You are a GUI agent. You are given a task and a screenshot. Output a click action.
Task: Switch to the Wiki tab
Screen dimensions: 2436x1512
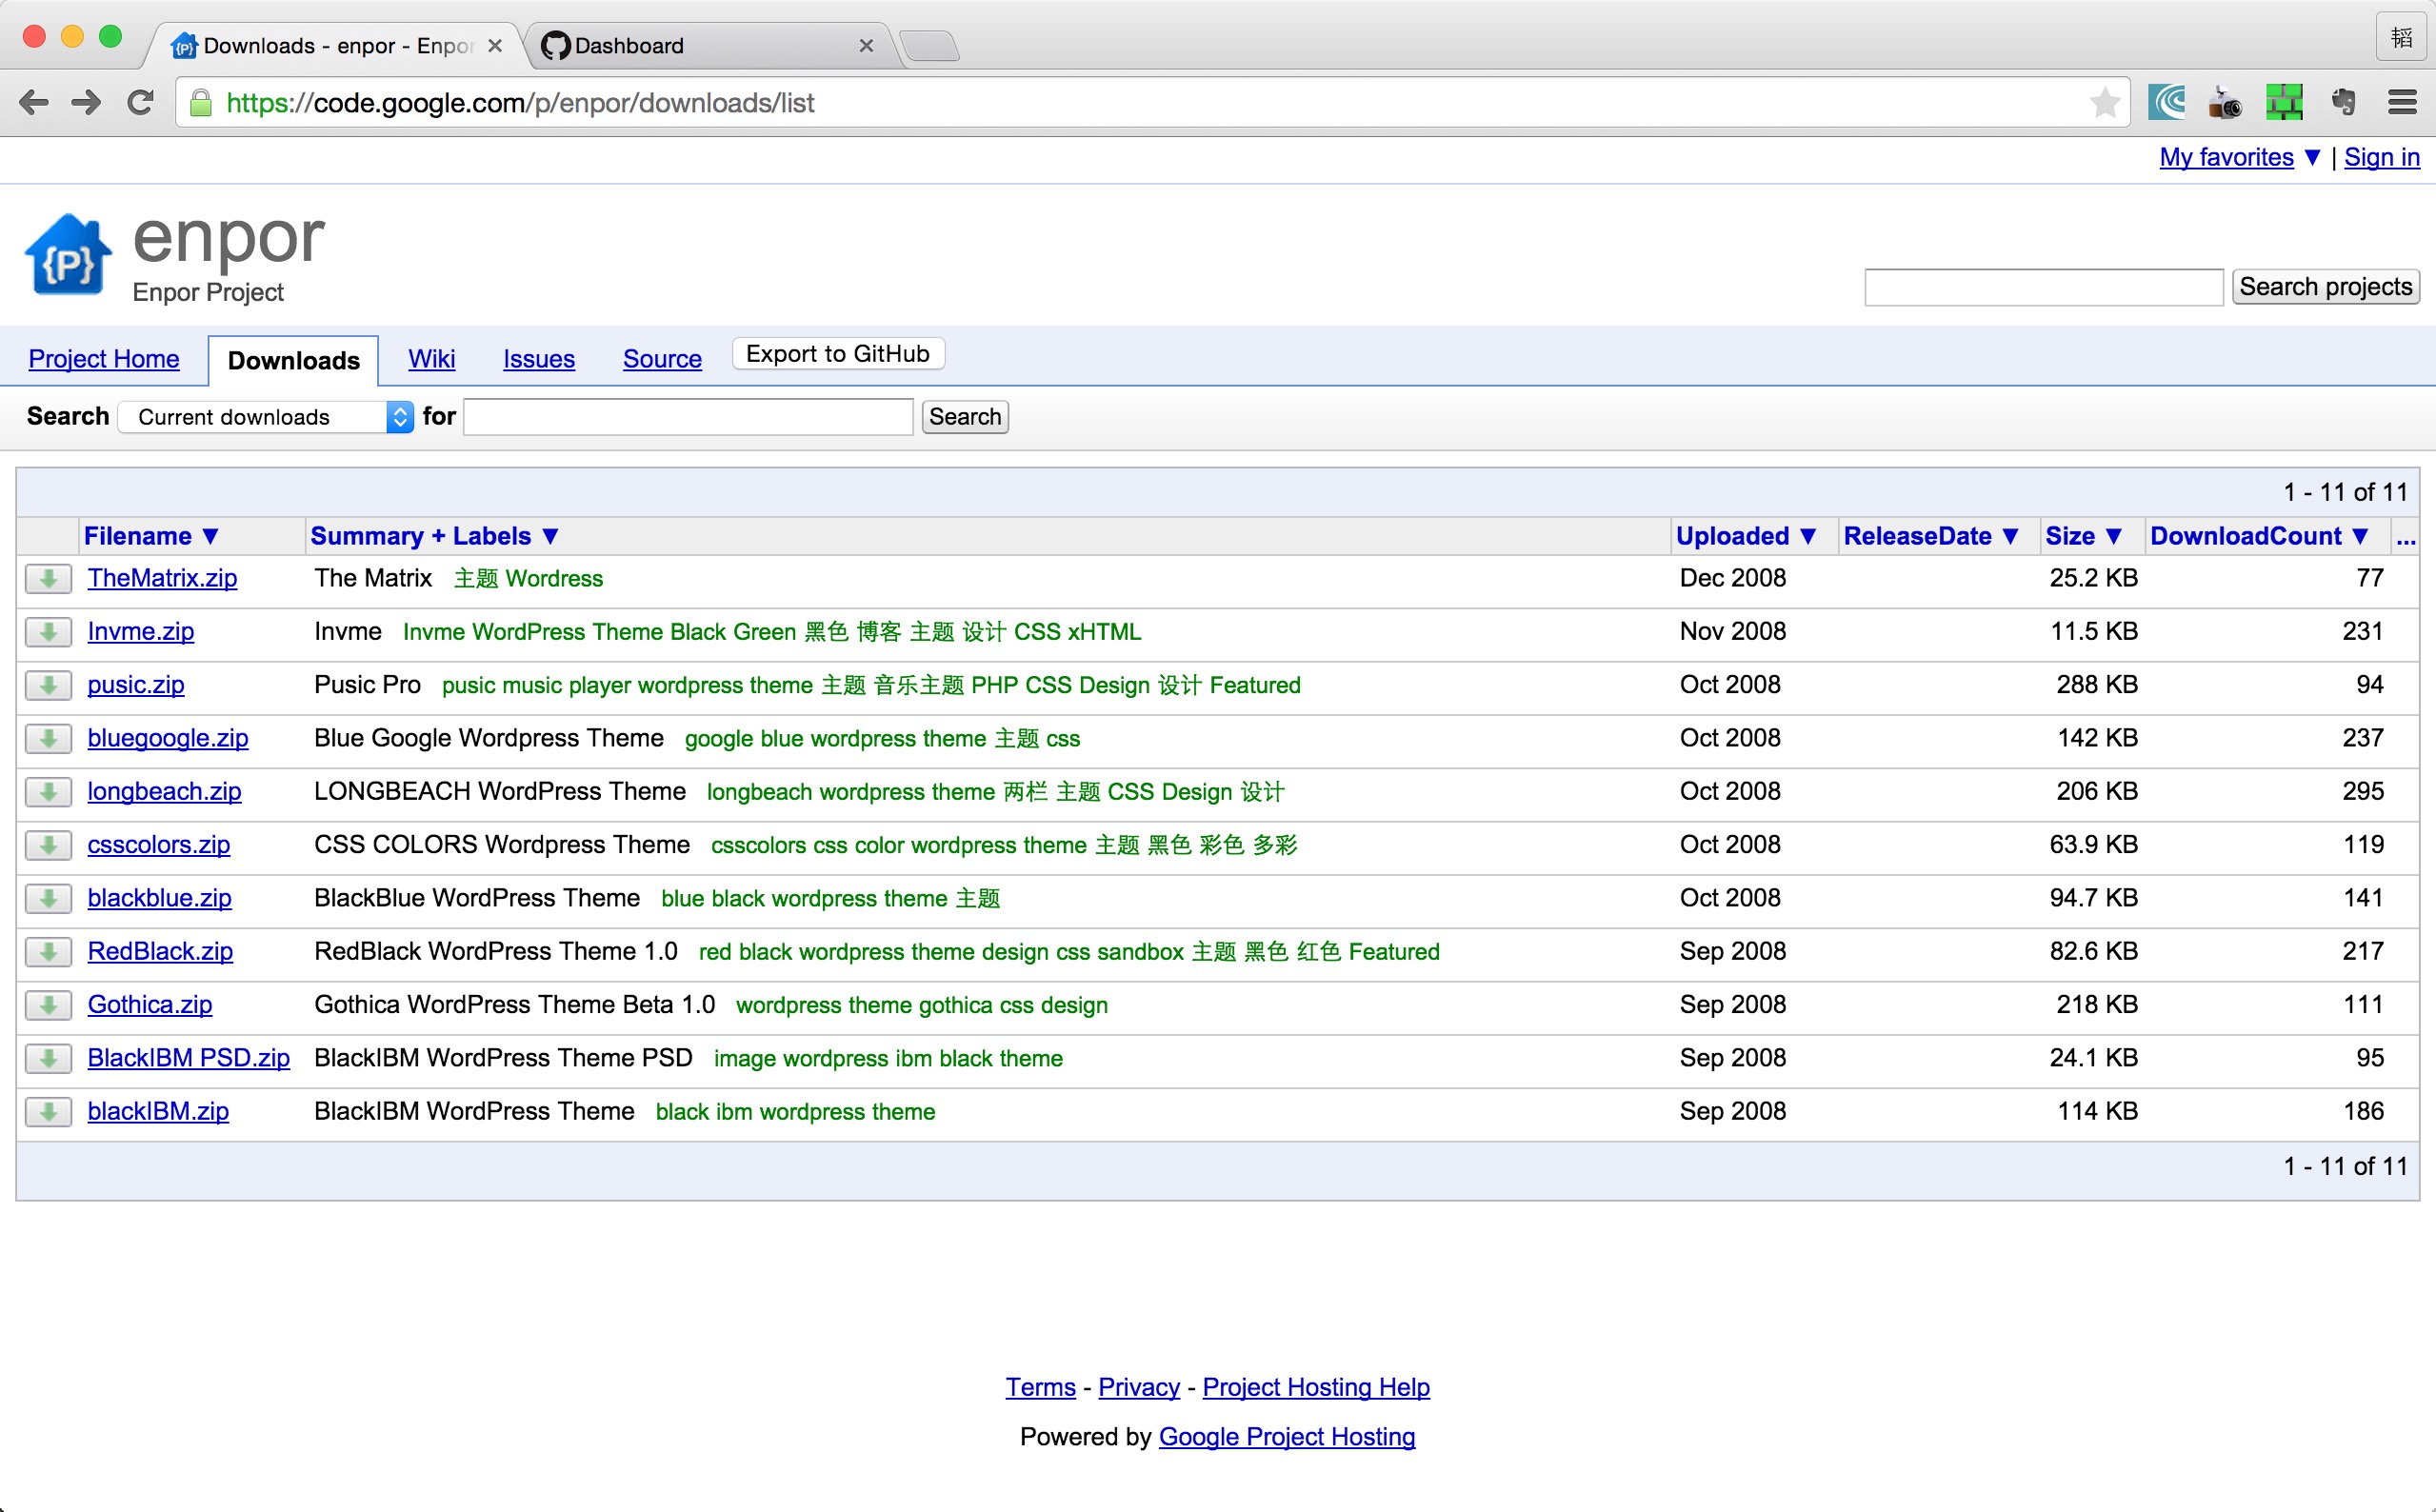click(431, 359)
